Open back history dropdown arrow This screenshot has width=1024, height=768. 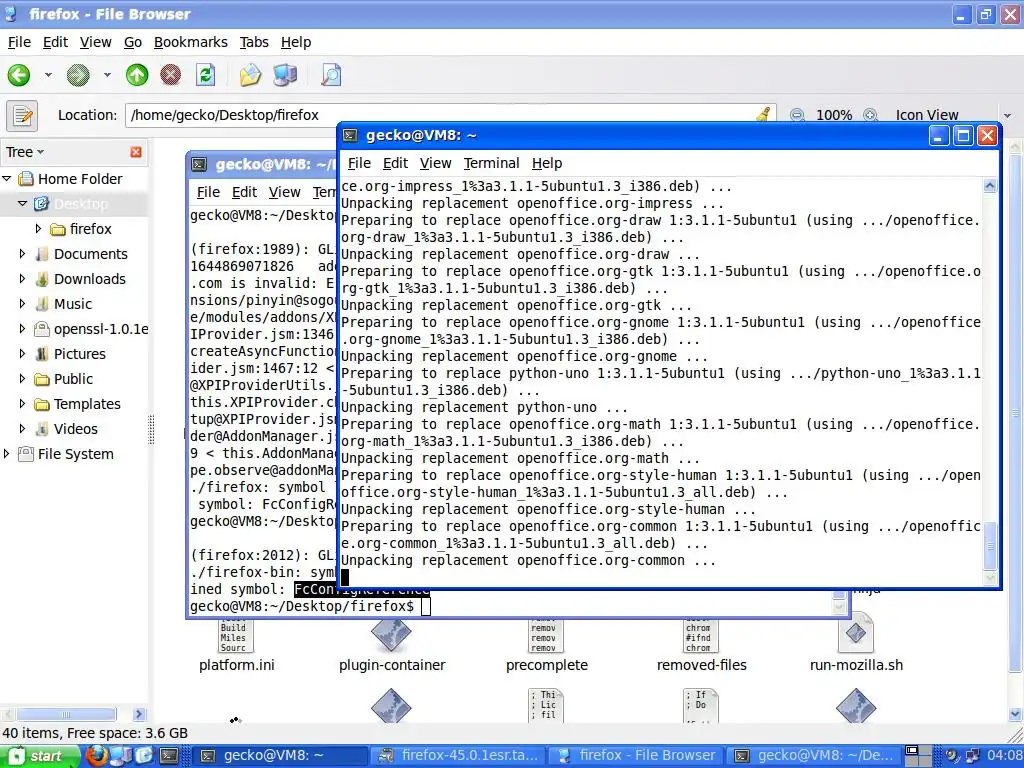point(48,75)
